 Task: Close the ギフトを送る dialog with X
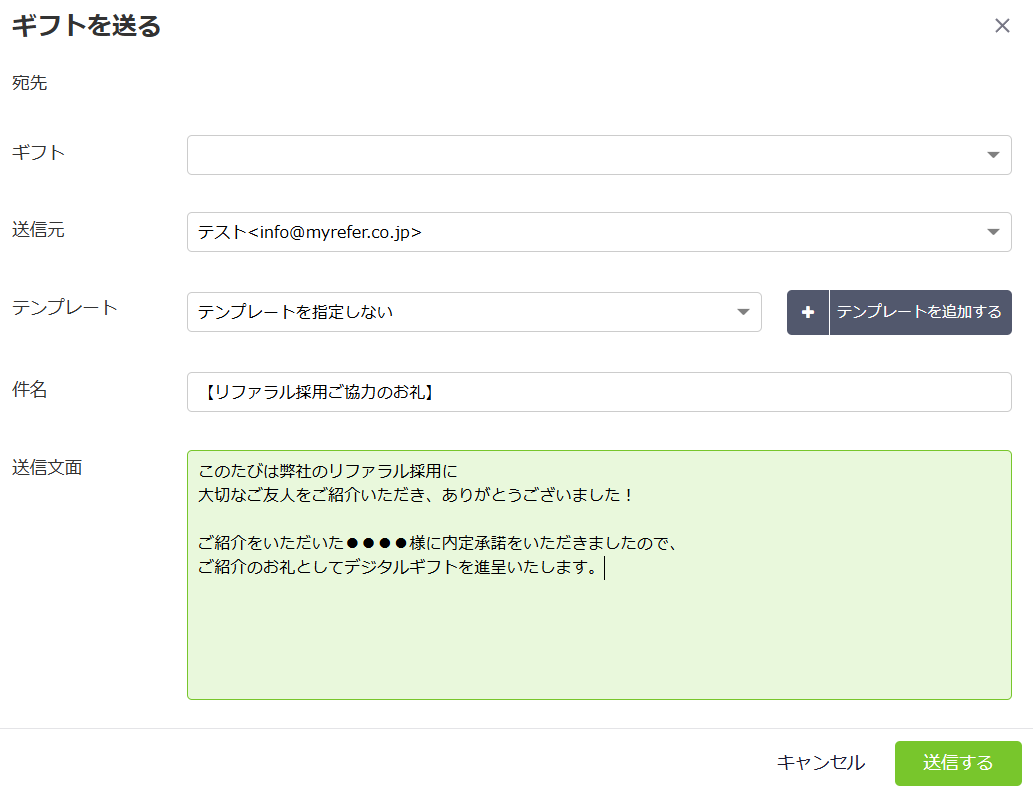[x=1002, y=26]
